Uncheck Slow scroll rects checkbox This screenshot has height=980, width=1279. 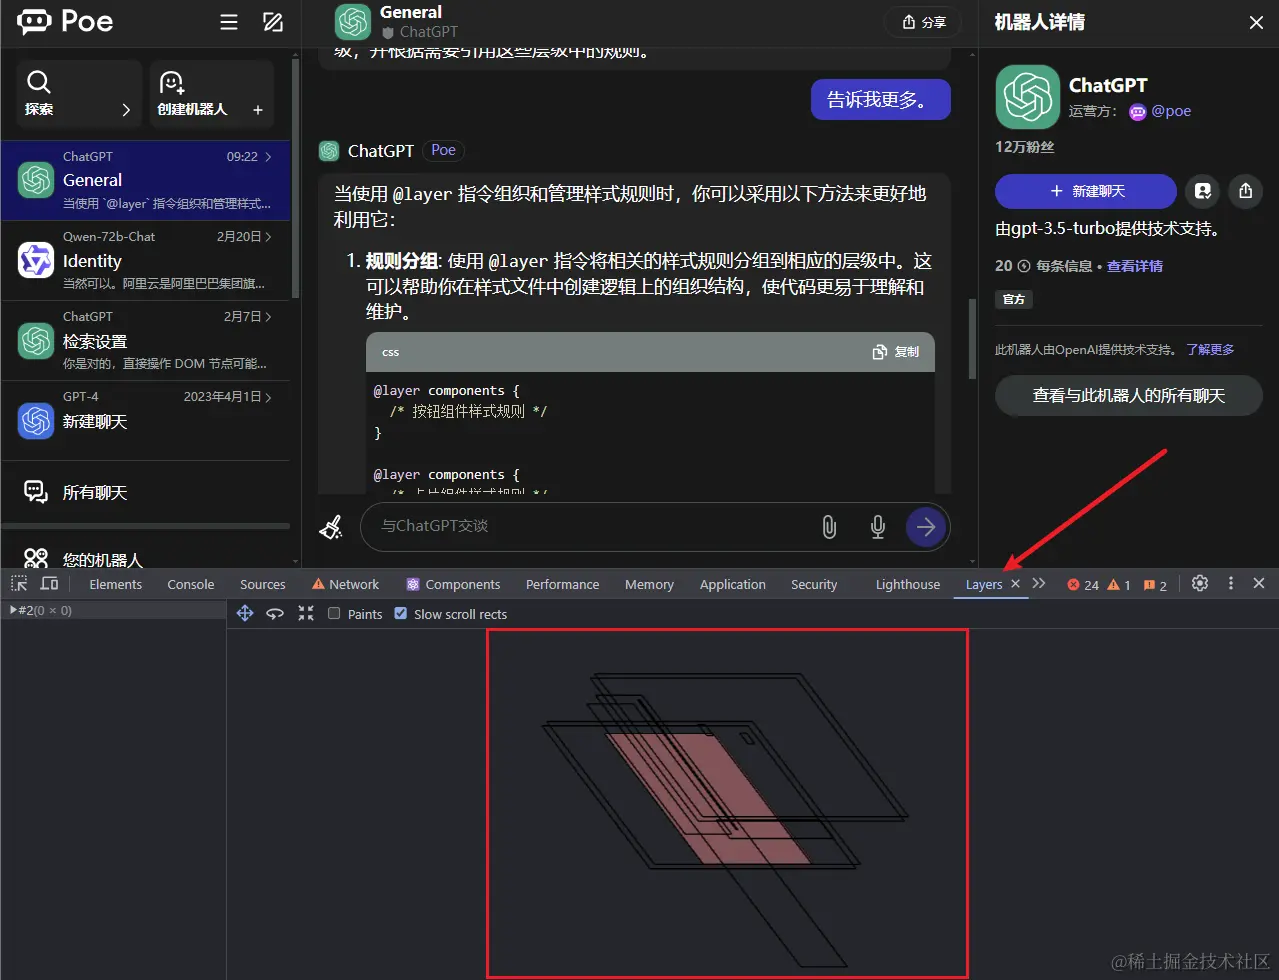tap(401, 614)
